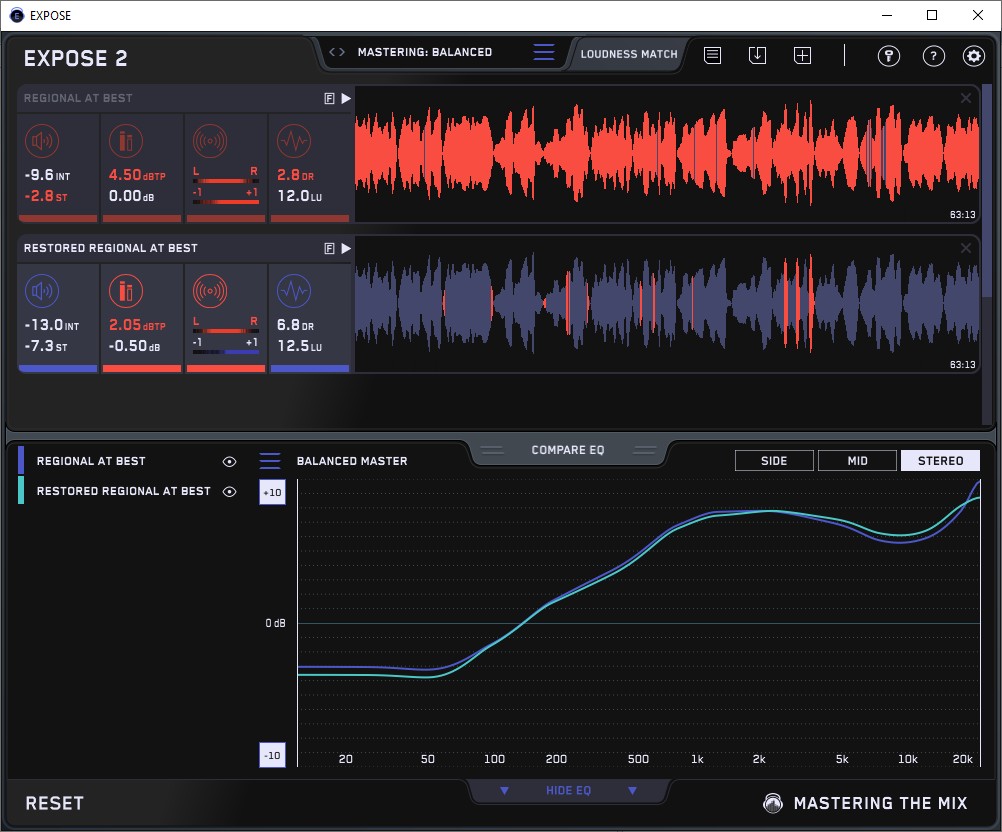This screenshot has width=1002, height=832.
Task: Click the add track plus icon
Action: pyautogui.click(x=802, y=56)
